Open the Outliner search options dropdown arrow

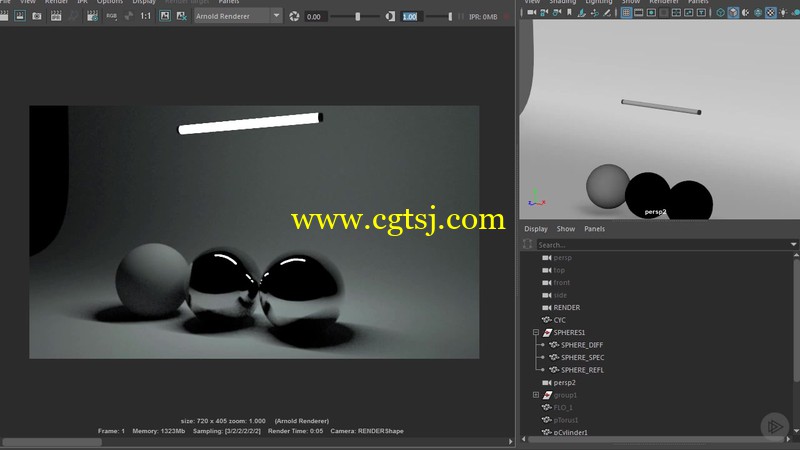793,244
